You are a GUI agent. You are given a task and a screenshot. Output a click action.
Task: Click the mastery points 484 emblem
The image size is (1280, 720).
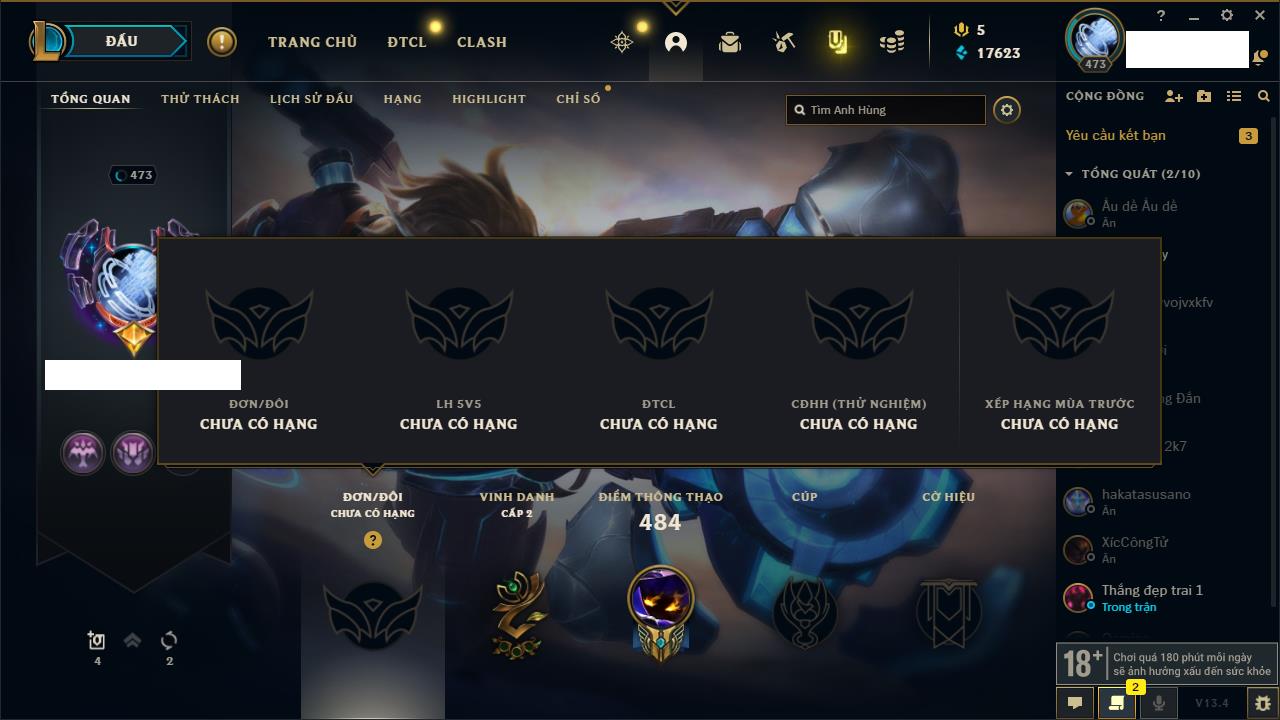660,610
